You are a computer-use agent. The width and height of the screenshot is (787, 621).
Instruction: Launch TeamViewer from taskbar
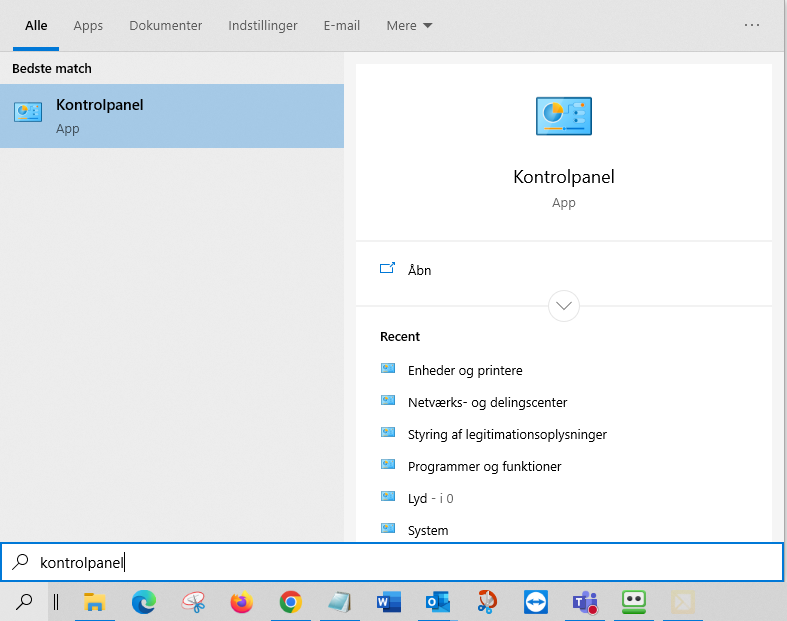point(536,602)
